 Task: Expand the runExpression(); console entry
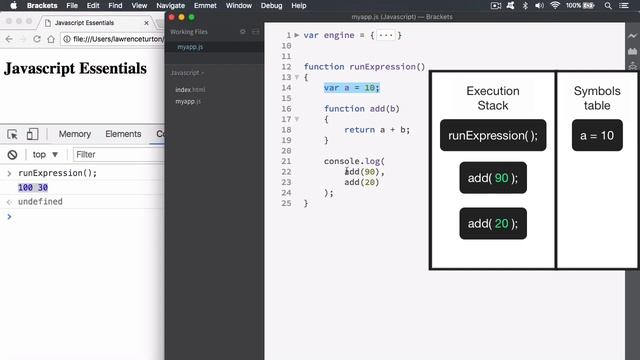coord(9,173)
